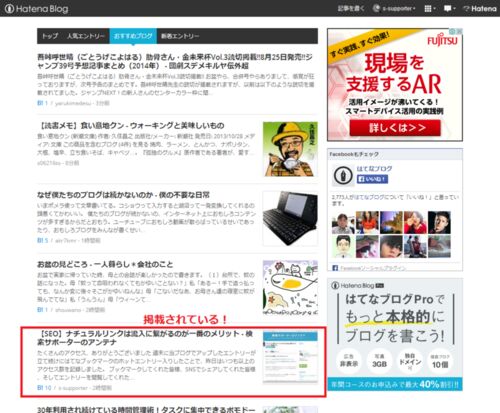Click the 独自ドメイン circle in Pro banner
This screenshot has height=413, width=500.
(410, 361)
